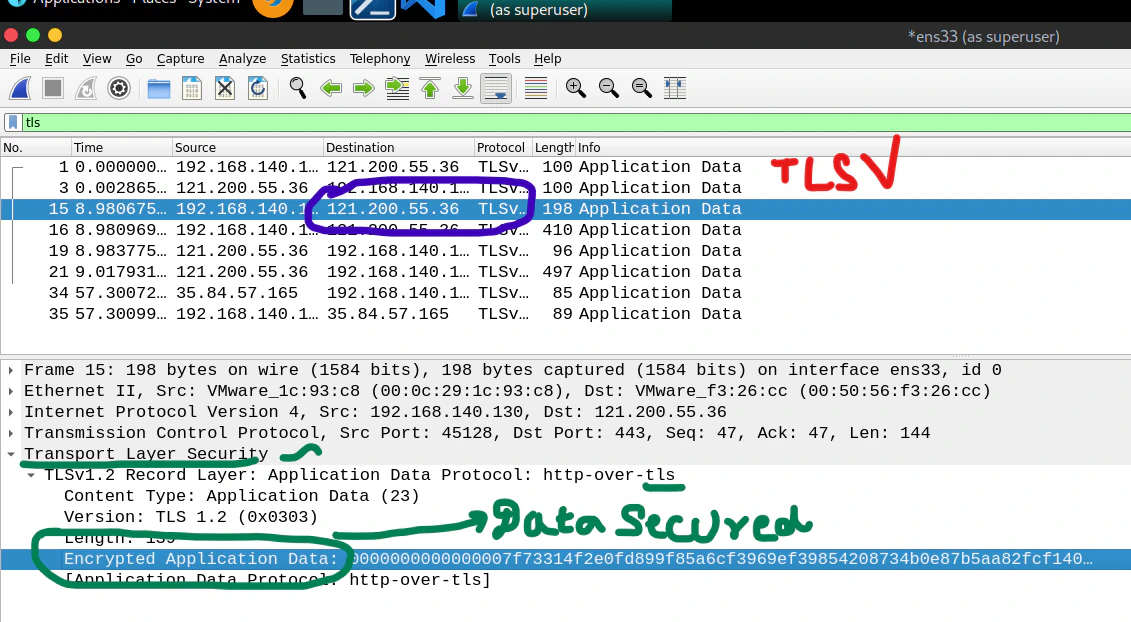The image size is (1131, 622).
Task: Expand the Transmission Control Protocol section
Action: point(11,433)
